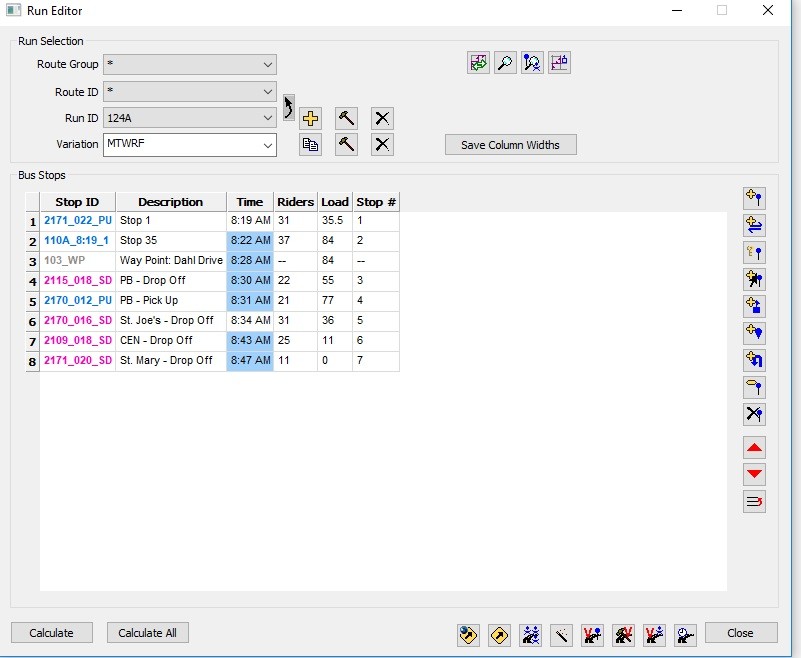Delete the variation with the Variation X icon
Viewport: 801px width, 658px height.
pyautogui.click(x=382, y=145)
